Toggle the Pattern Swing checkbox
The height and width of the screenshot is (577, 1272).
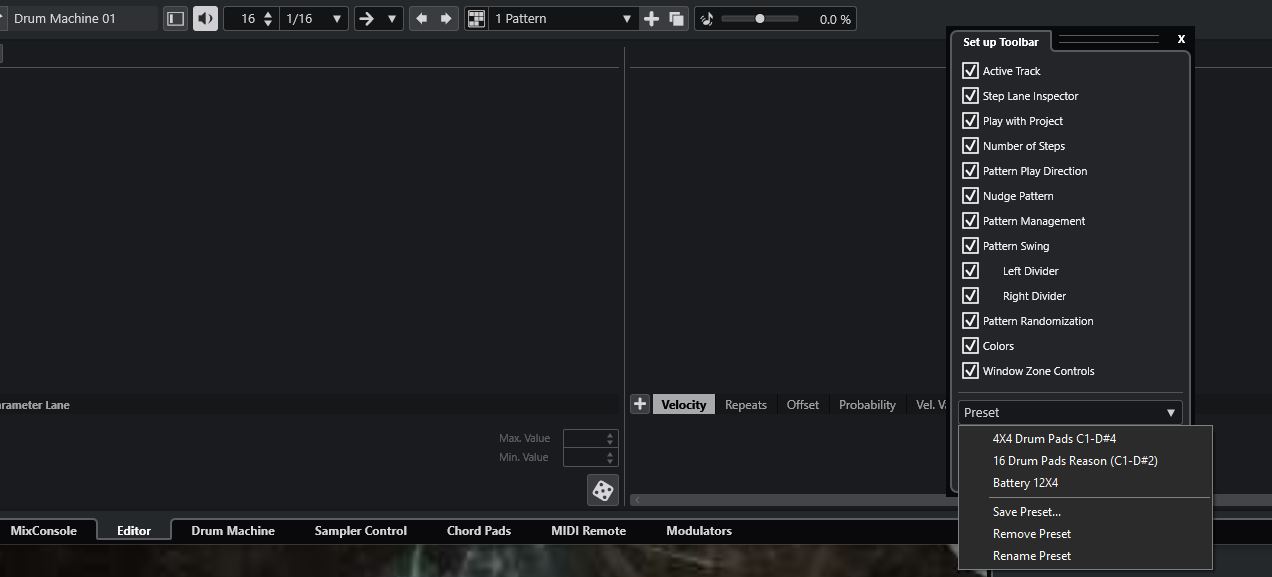point(970,246)
